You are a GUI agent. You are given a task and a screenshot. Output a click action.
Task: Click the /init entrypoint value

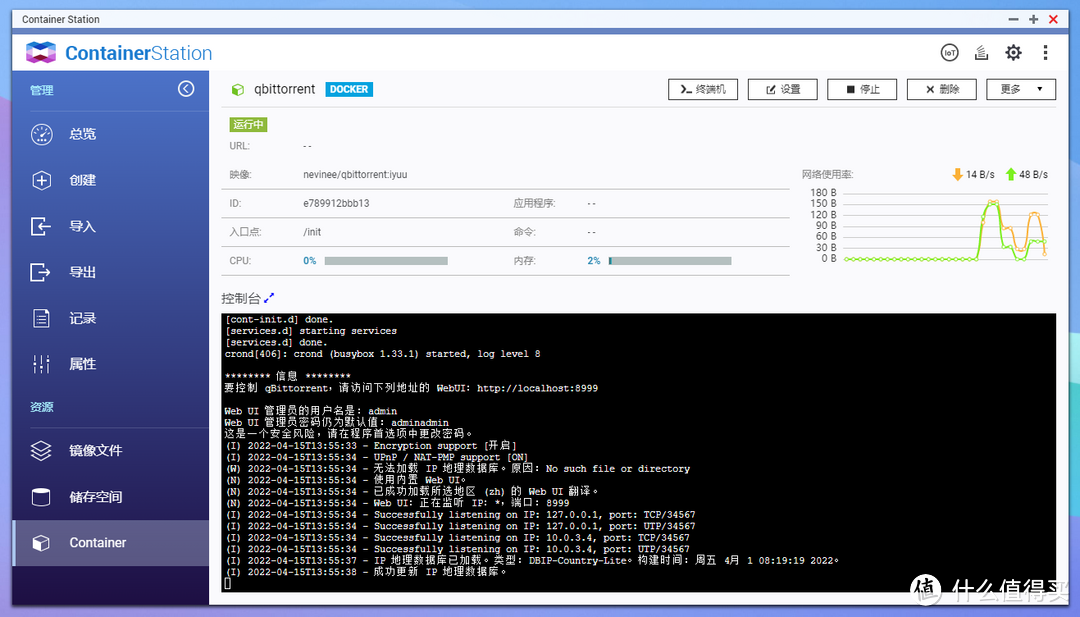pyautogui.click(x=312, y=232)
